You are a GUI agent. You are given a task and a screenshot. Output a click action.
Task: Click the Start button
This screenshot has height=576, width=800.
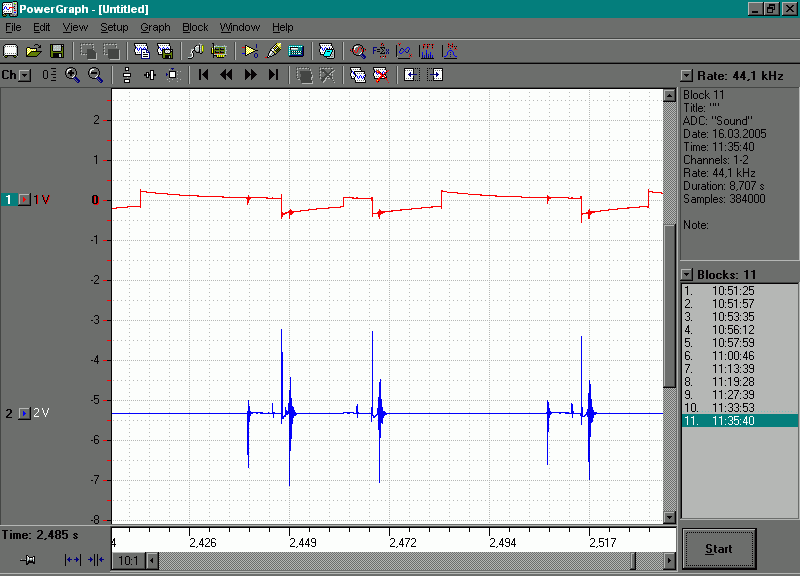(x=719, y=549)
